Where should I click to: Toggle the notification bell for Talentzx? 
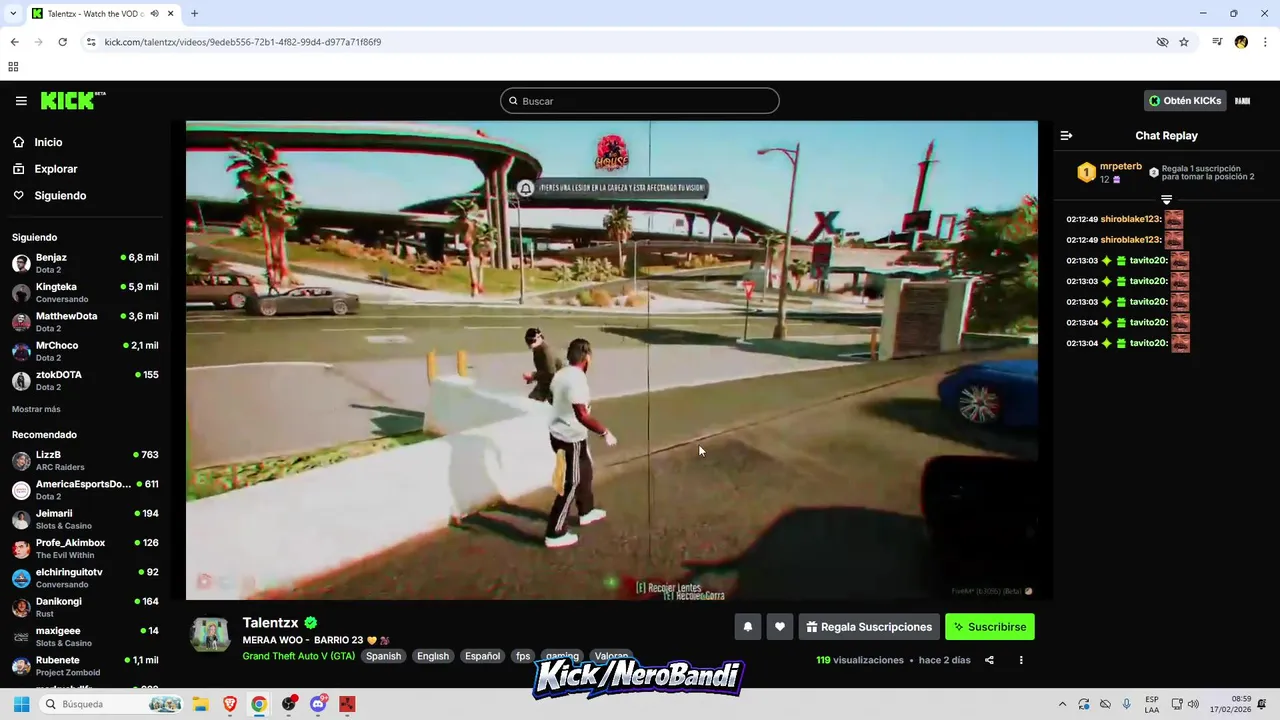click(x=747, y=627)
